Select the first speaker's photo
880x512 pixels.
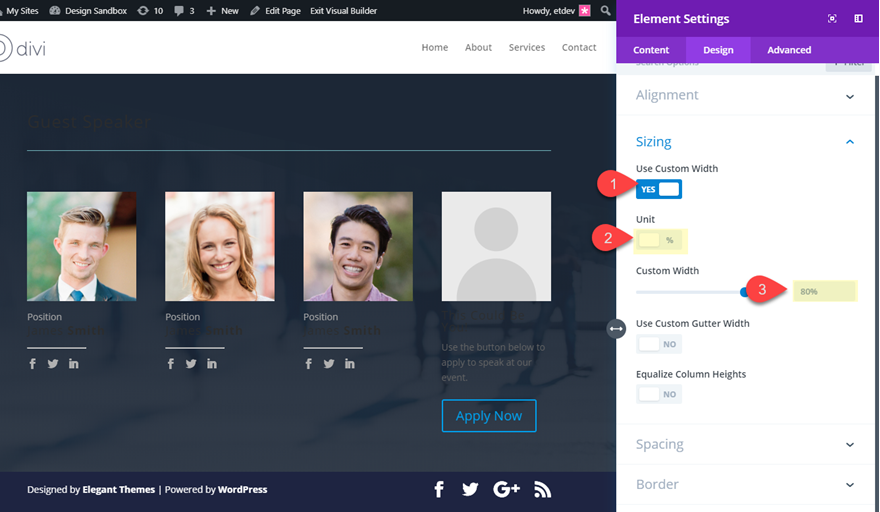pos(81,246)
